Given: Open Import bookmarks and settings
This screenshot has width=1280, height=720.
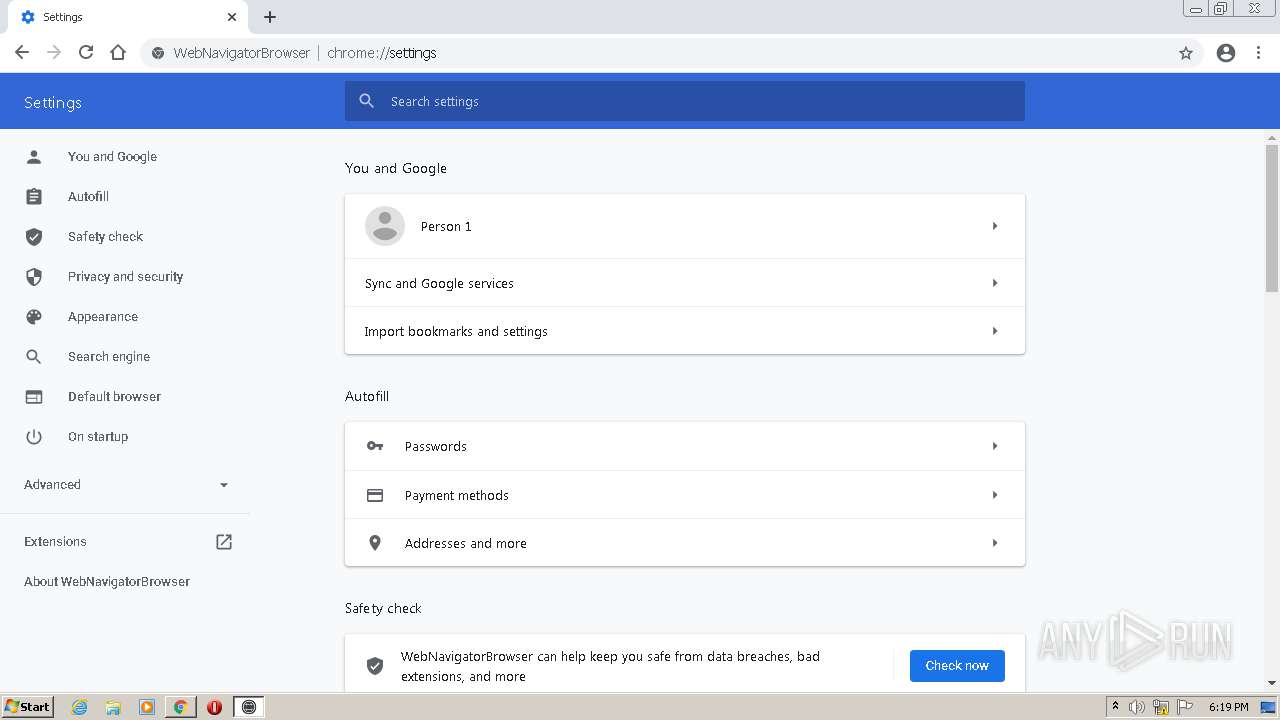Looking at the screenshot, I should pos(685,331).
